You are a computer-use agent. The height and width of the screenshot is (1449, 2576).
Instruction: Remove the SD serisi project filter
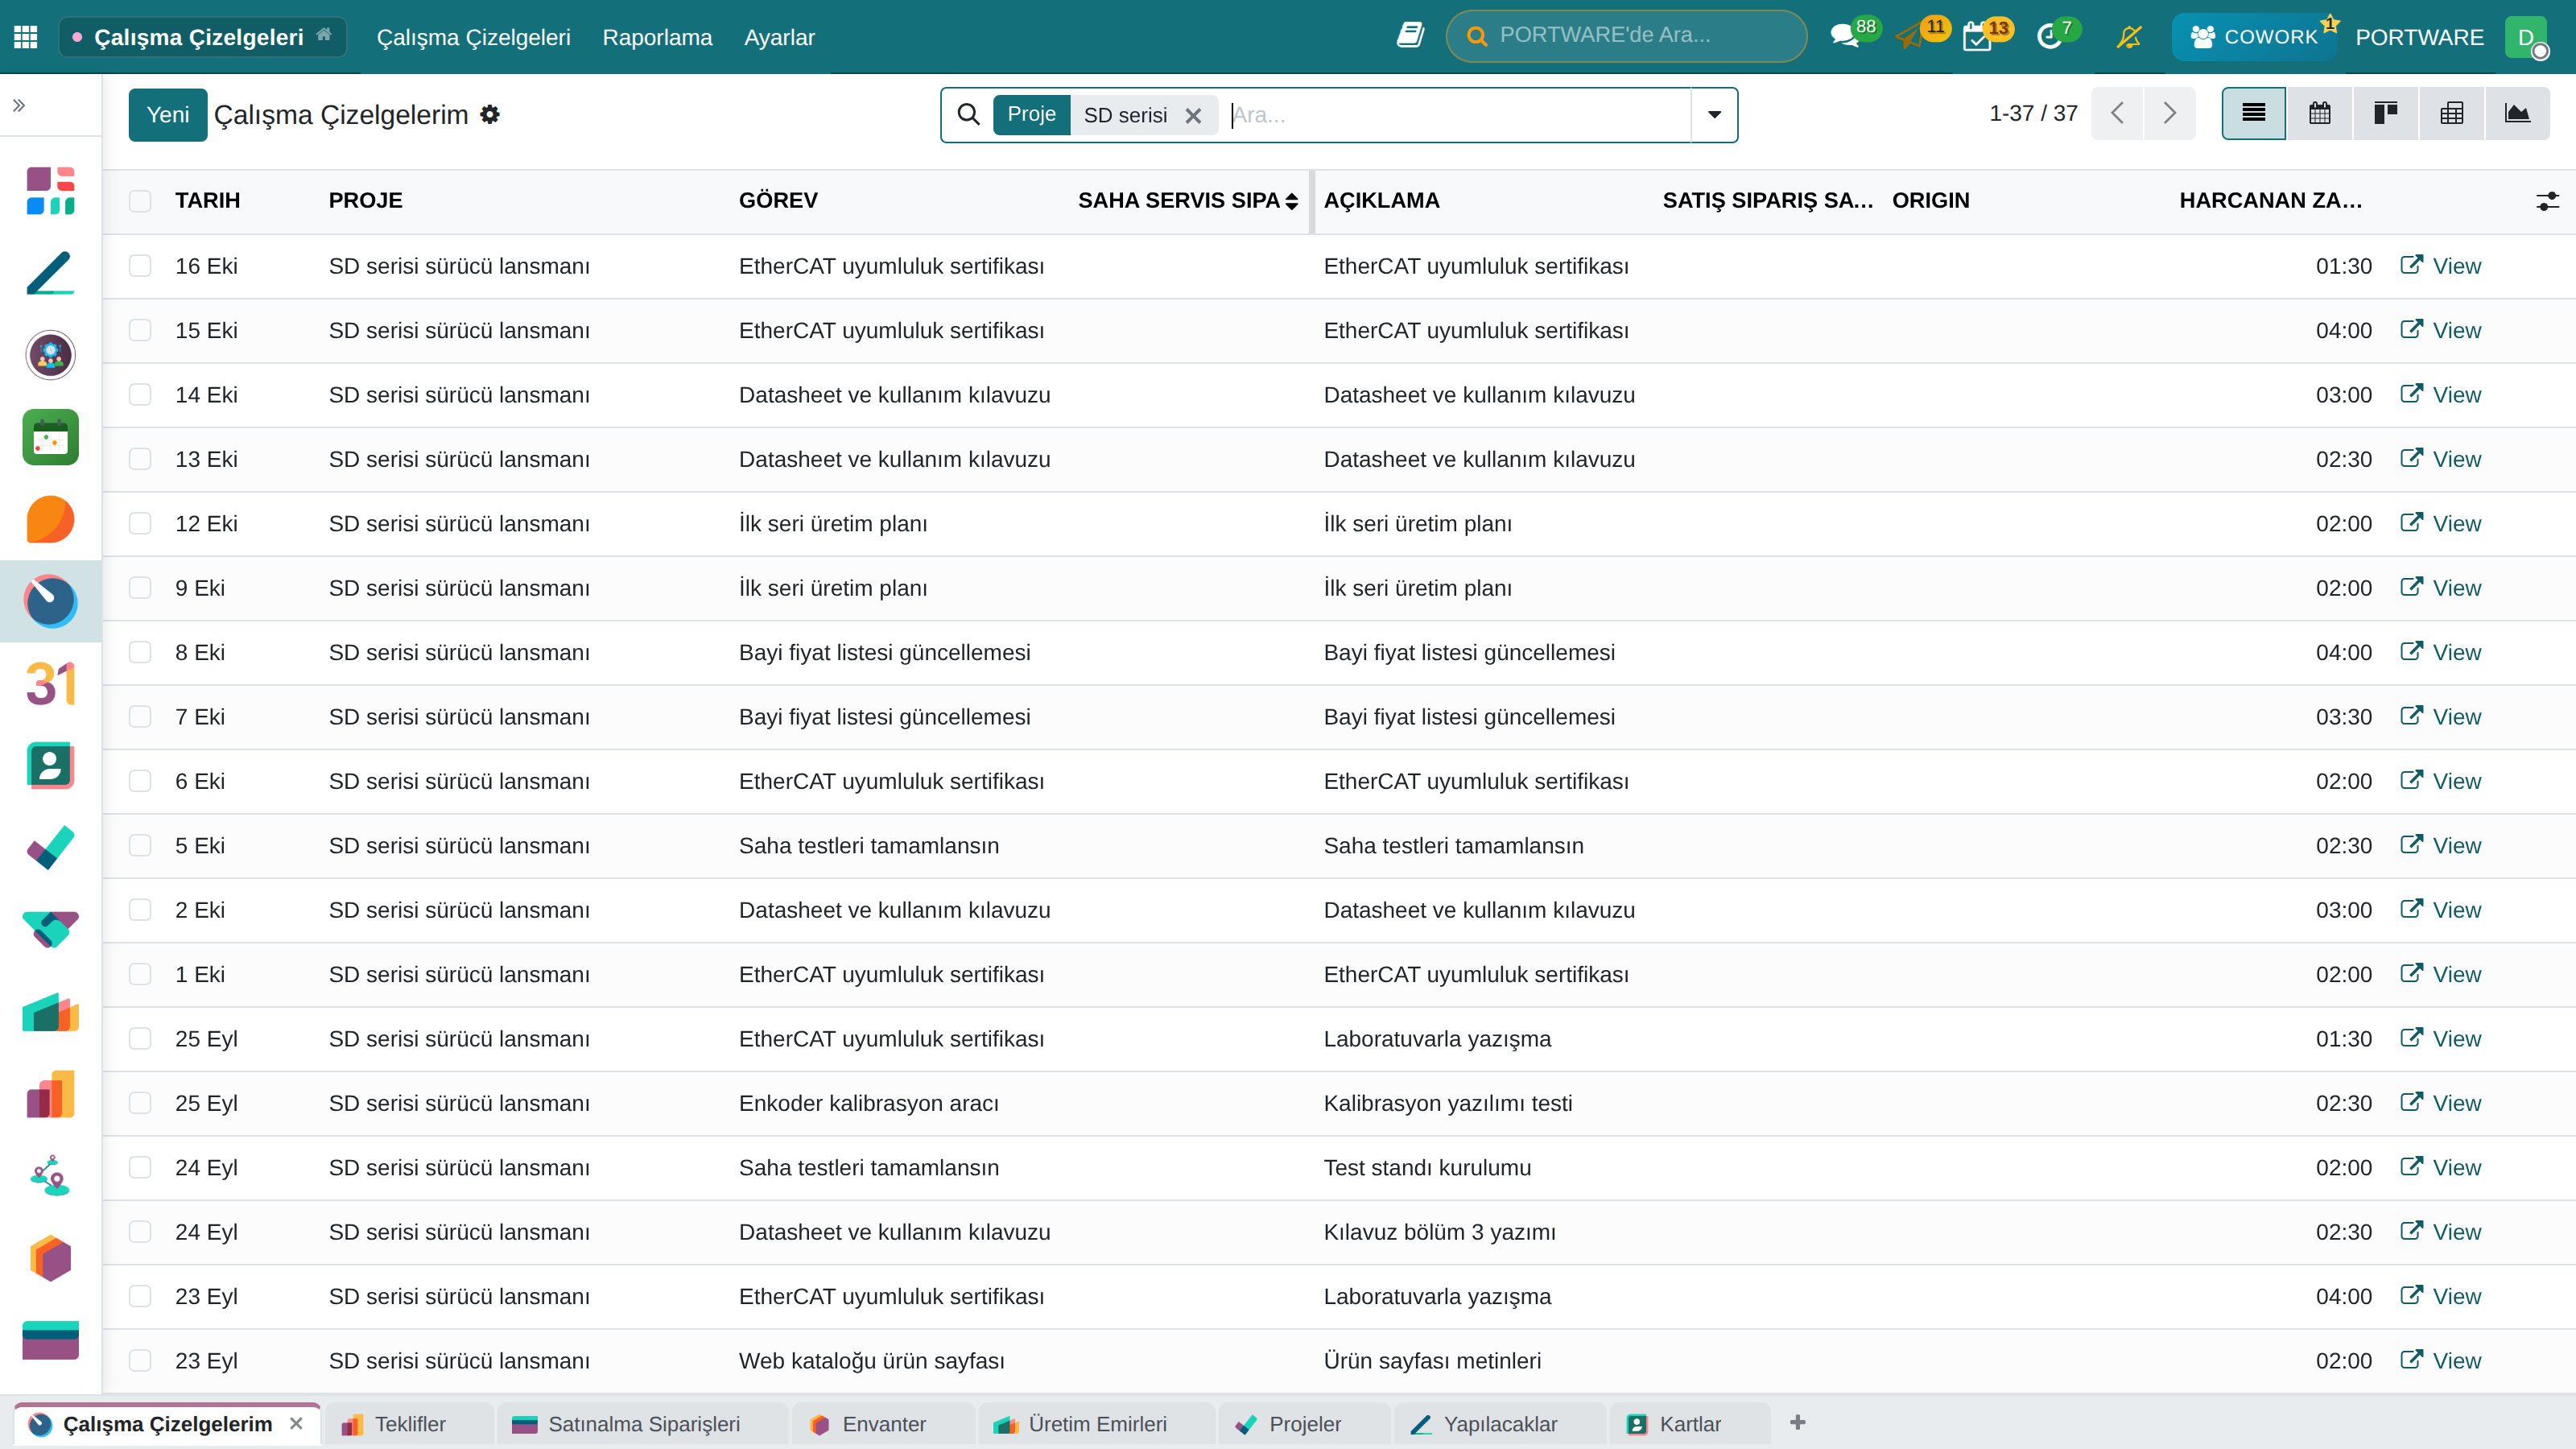[1193, 116]
